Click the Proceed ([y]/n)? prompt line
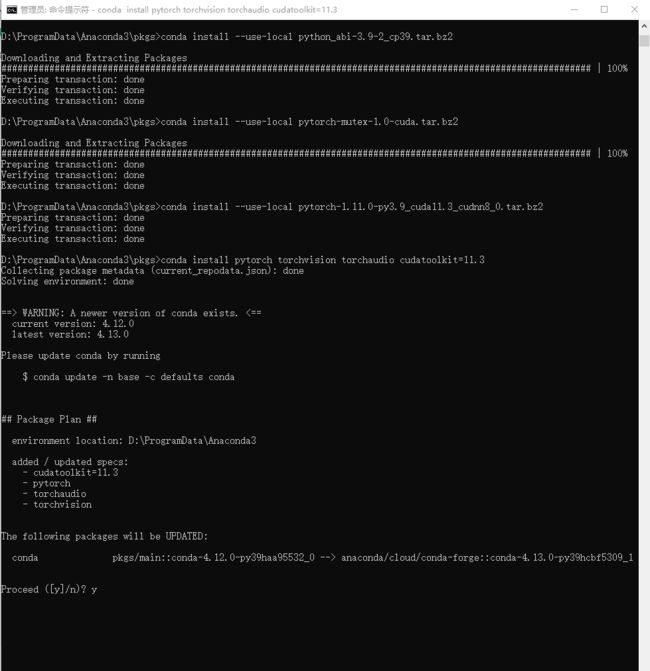This screenshot has width=650, height=671. click(49, 589)
